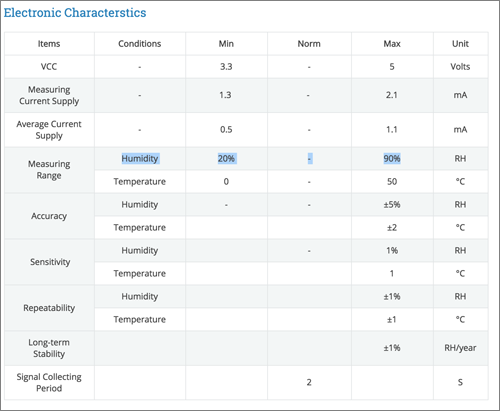
Task: Click the Long-term Stability label
Action: 49,348
